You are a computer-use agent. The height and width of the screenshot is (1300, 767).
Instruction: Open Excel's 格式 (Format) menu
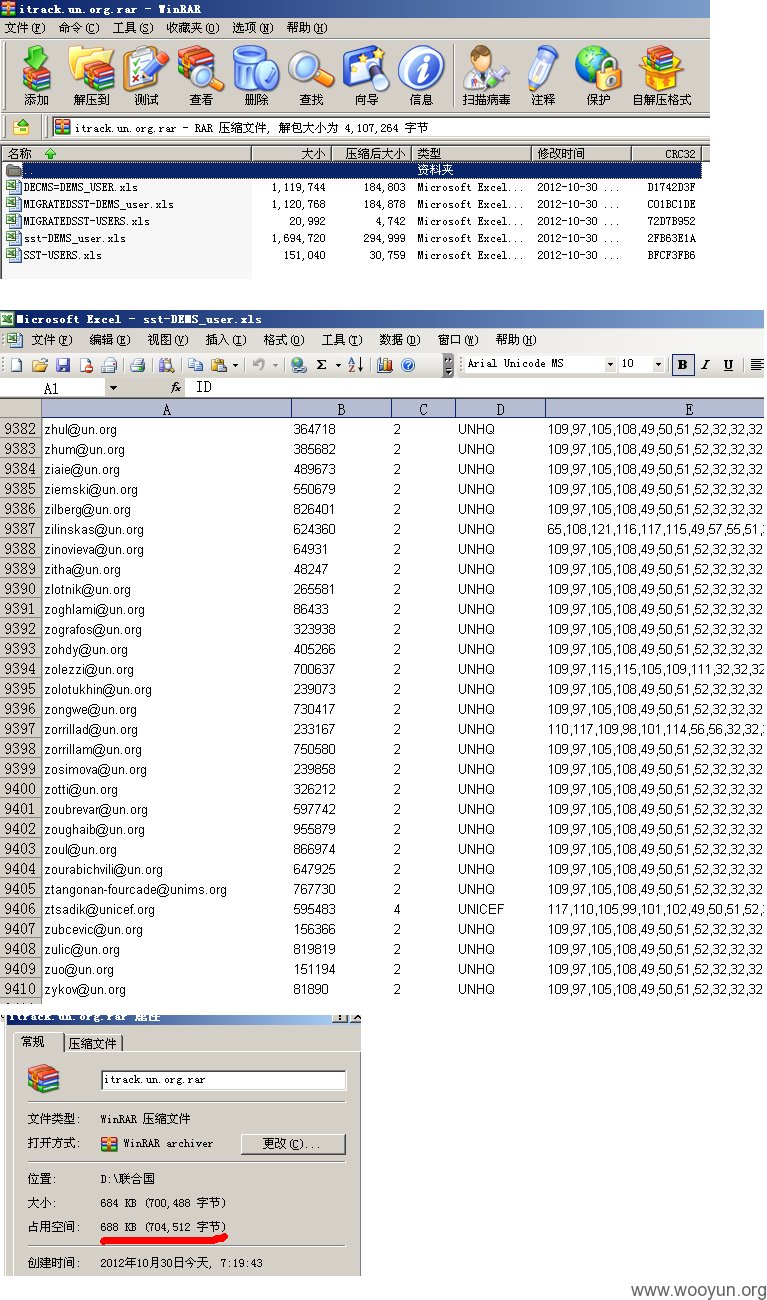tap(284, 341)
